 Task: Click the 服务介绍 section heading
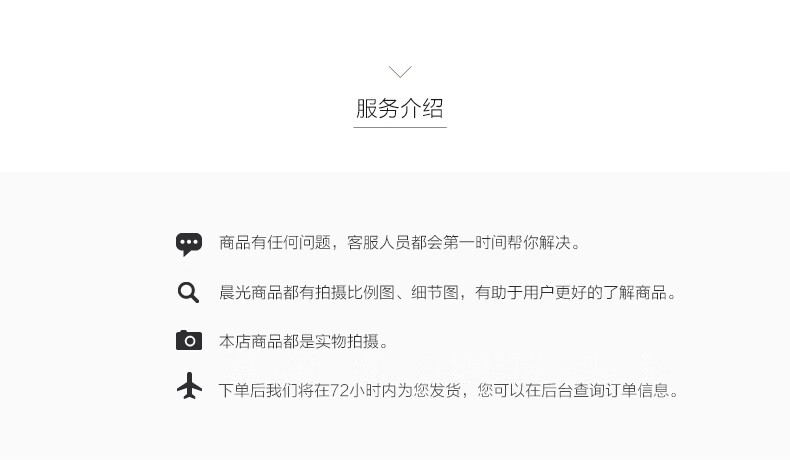[400, 108]
